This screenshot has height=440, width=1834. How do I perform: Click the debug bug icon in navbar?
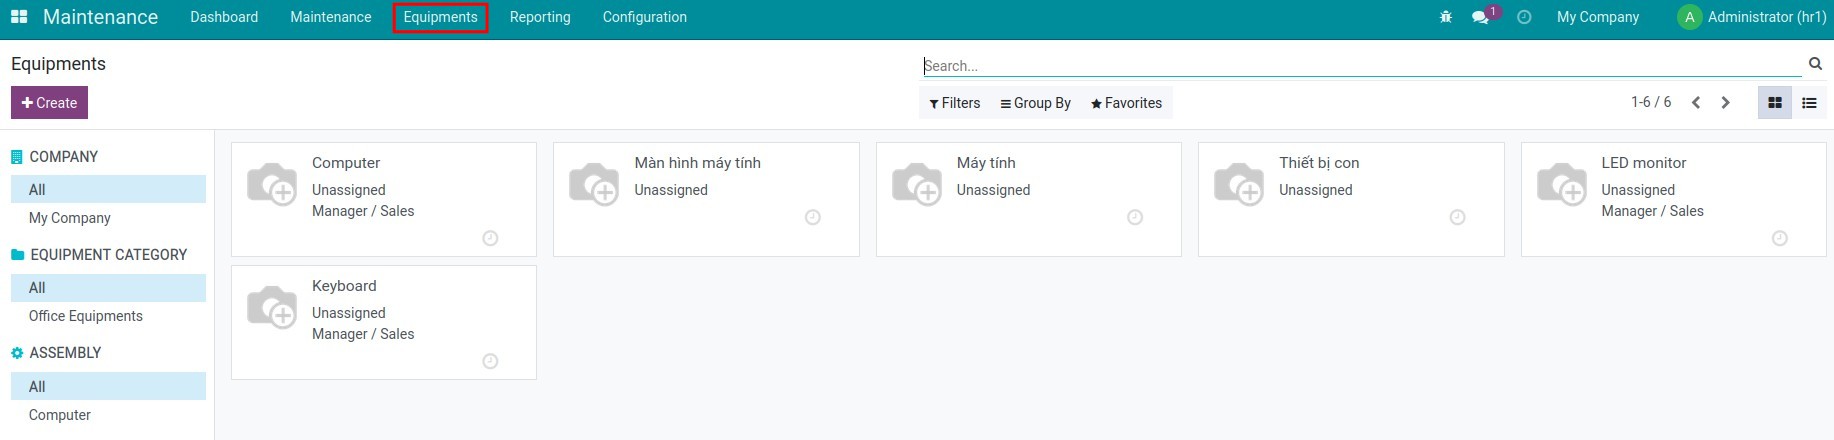click(x=1445, y=17)
